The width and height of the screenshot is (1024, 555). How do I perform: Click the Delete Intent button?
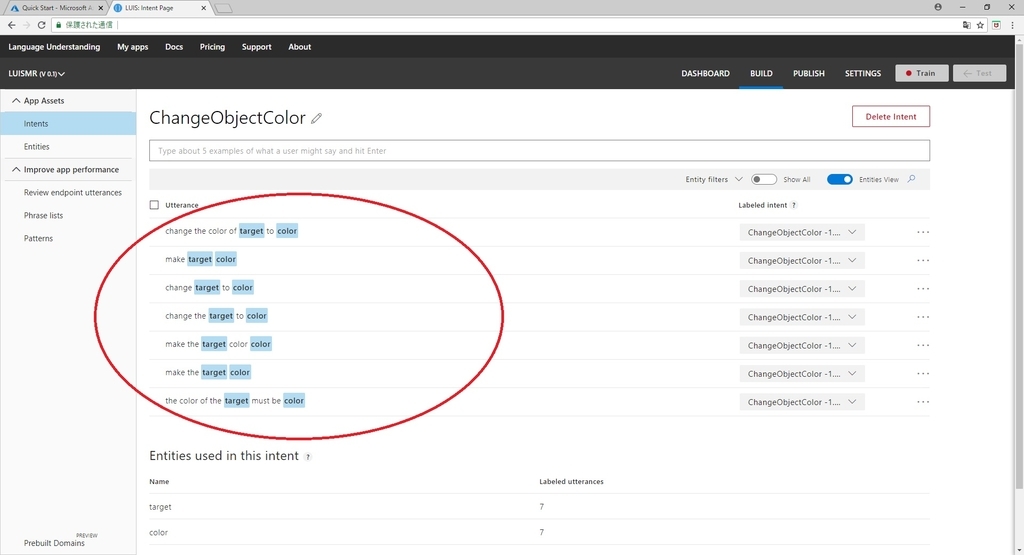click(891, 116)
